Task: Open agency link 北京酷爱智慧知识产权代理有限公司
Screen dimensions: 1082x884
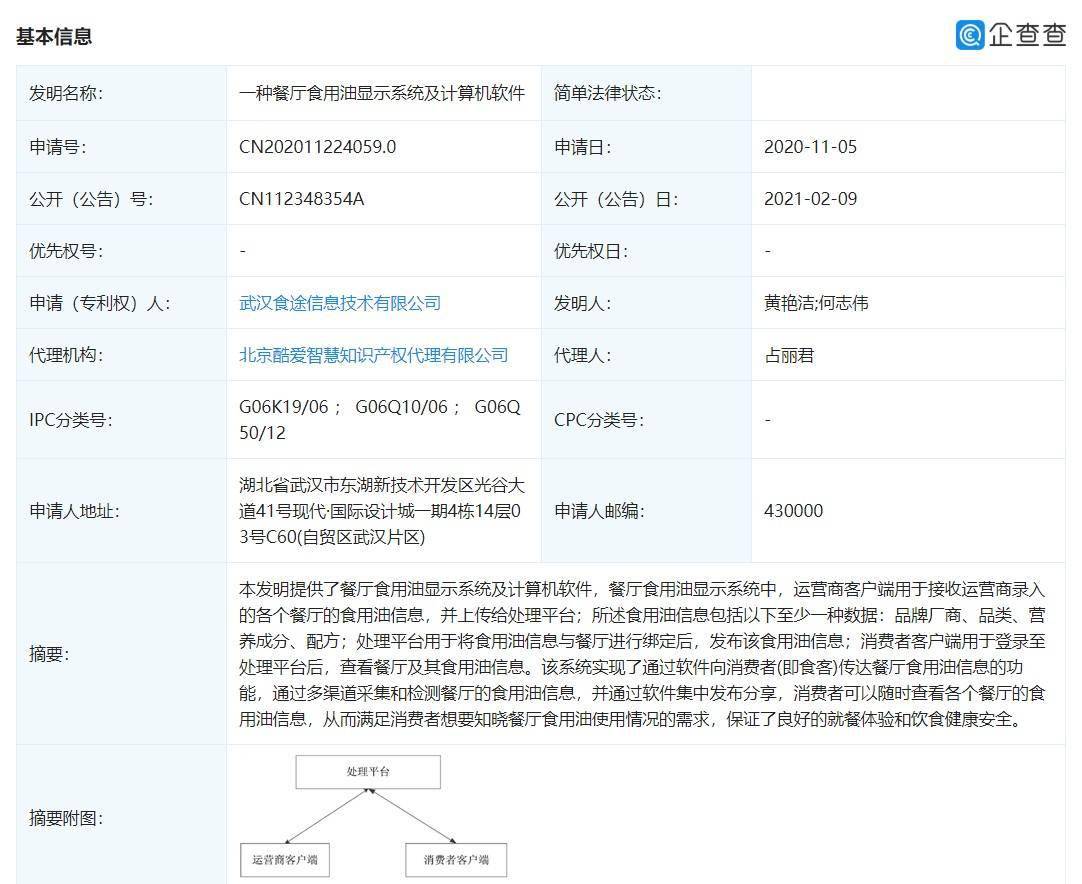Action: pyautogui.click(x=373, y=355)
